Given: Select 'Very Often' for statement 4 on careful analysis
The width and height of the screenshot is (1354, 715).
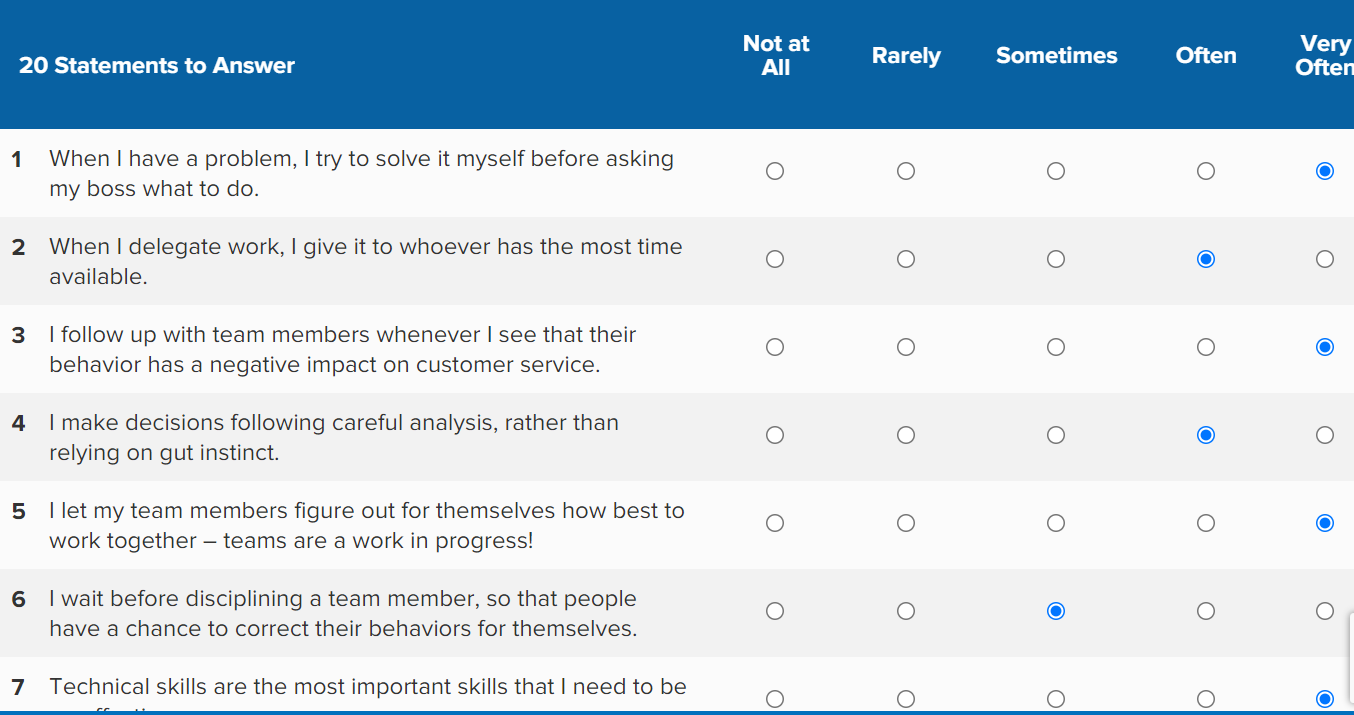Looking at the screenshot, I should coord(1325,435).
